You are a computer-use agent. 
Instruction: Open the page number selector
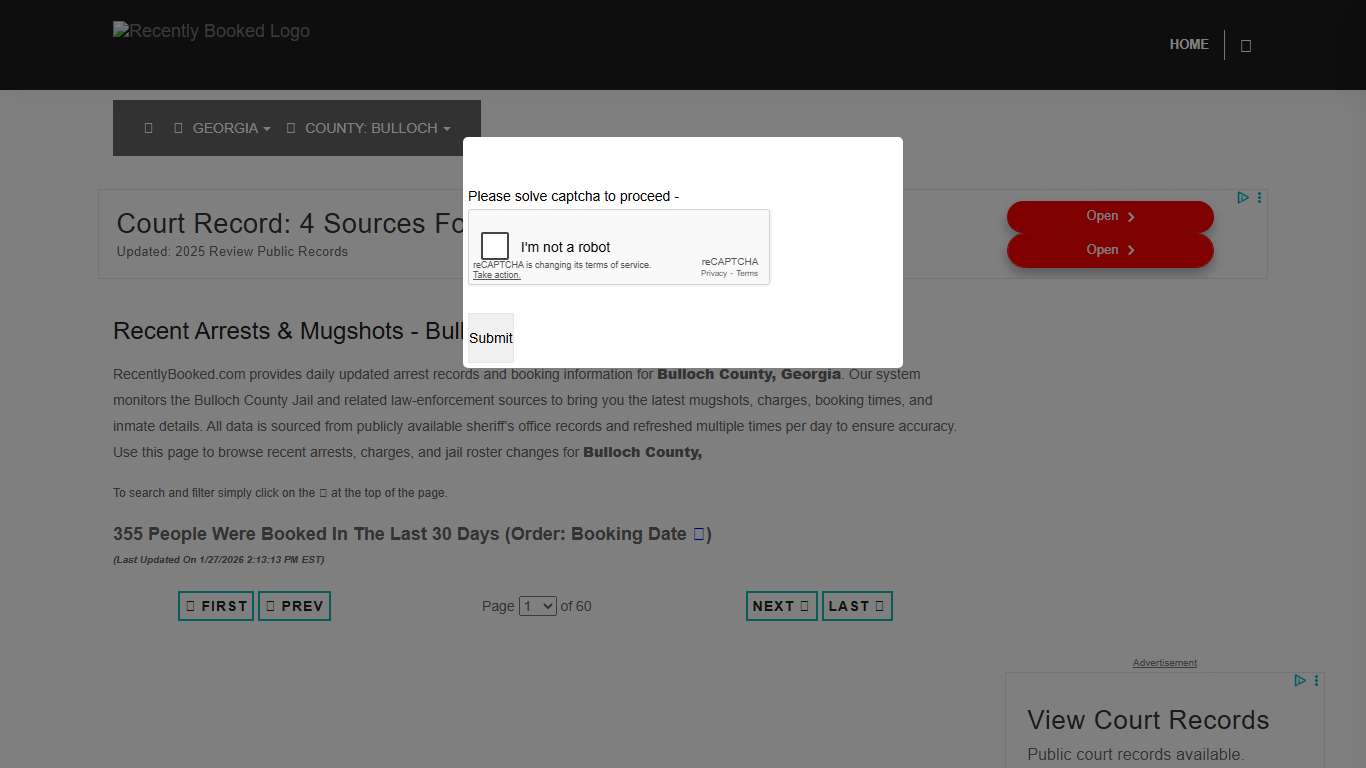538,606
